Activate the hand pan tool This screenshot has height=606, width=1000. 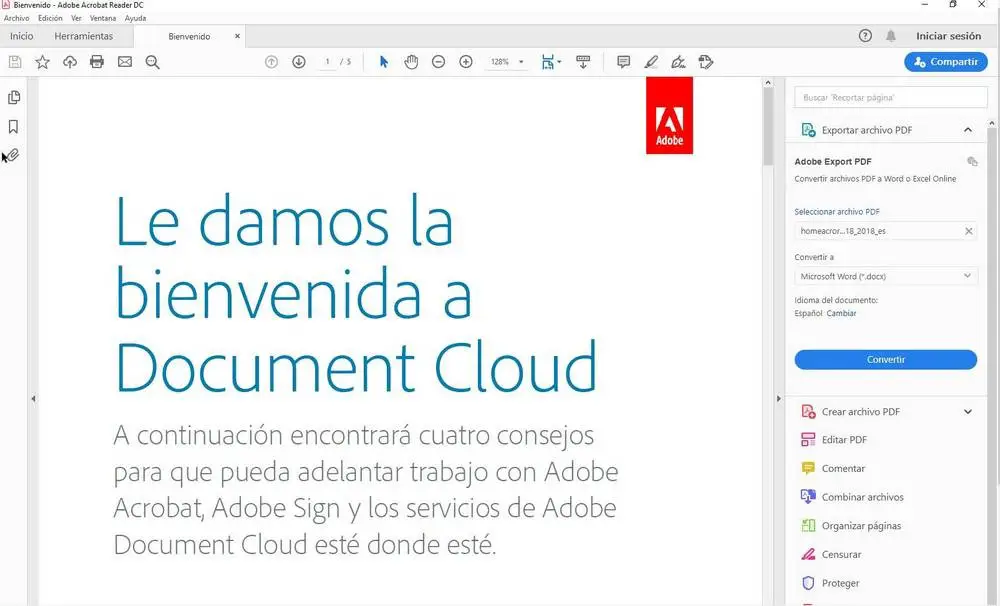pos(411,62)
